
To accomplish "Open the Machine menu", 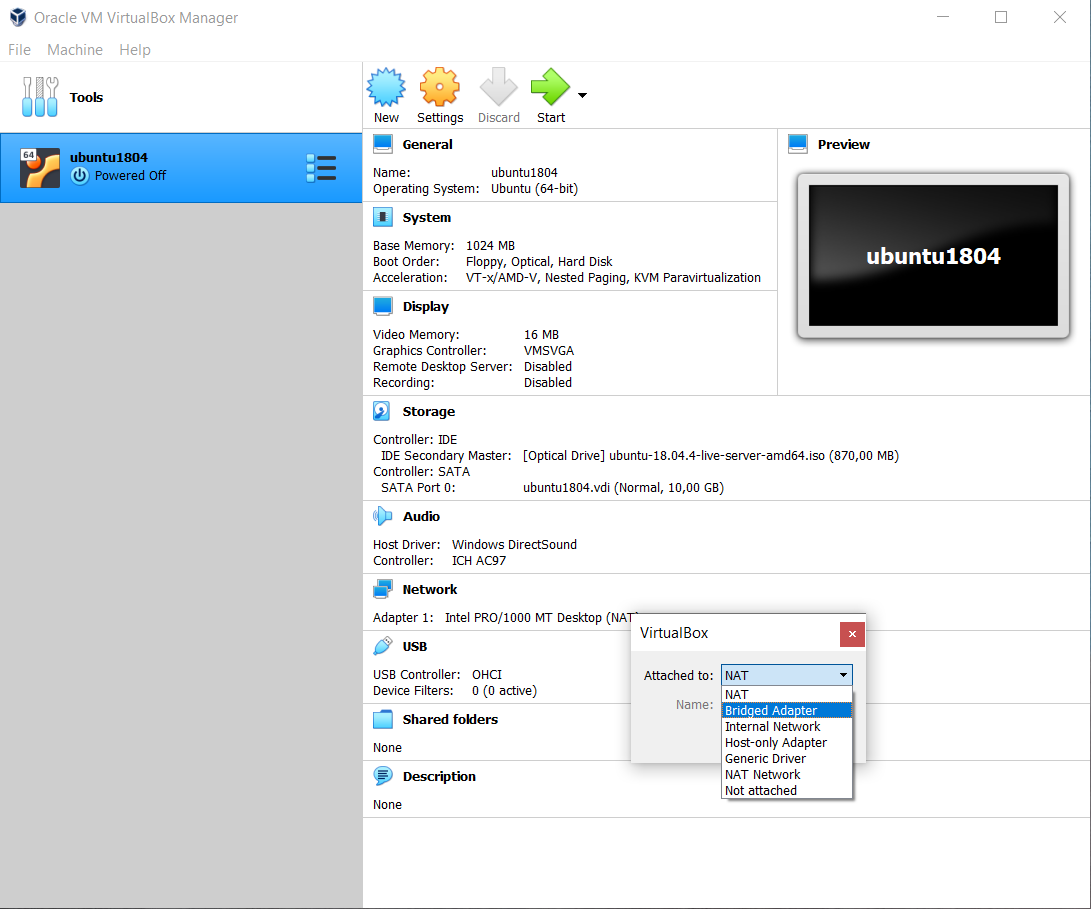I will pyautogui.click(x=75, y=50).
